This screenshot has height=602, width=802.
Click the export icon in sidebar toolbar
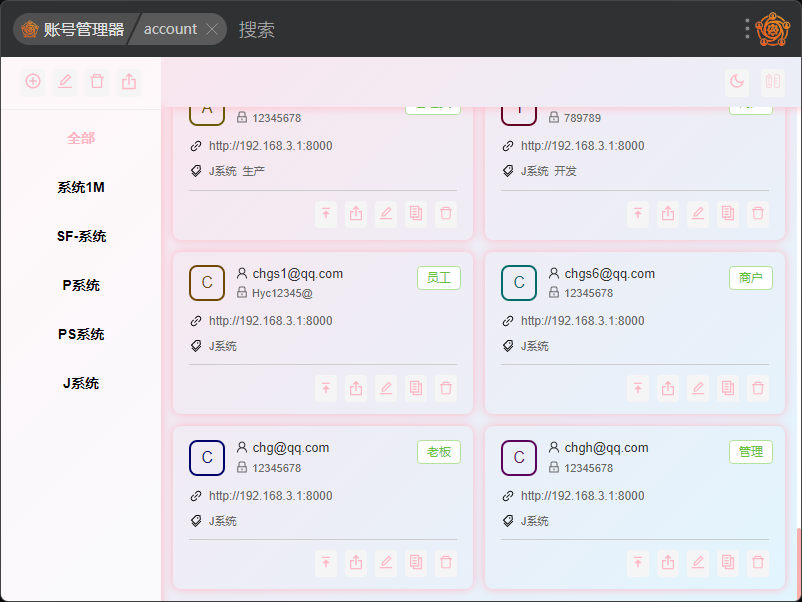(x=129, y=81)
